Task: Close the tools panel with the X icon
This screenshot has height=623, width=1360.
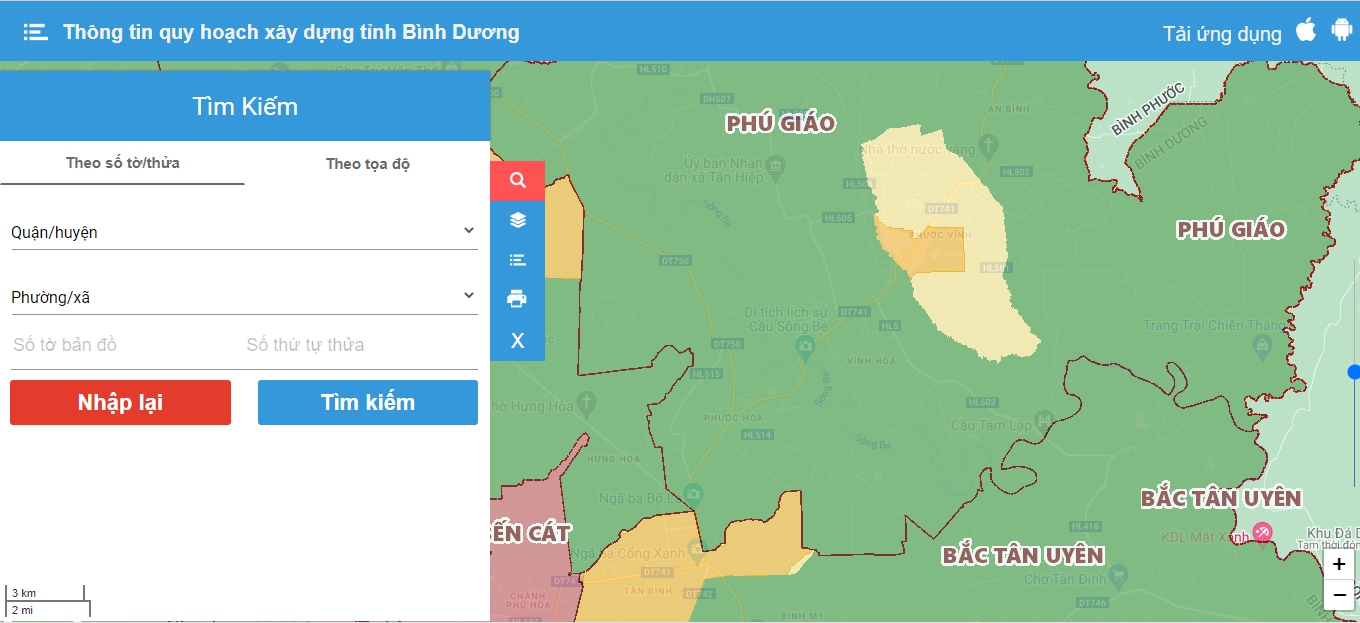Action: click(x=517, y=340)
